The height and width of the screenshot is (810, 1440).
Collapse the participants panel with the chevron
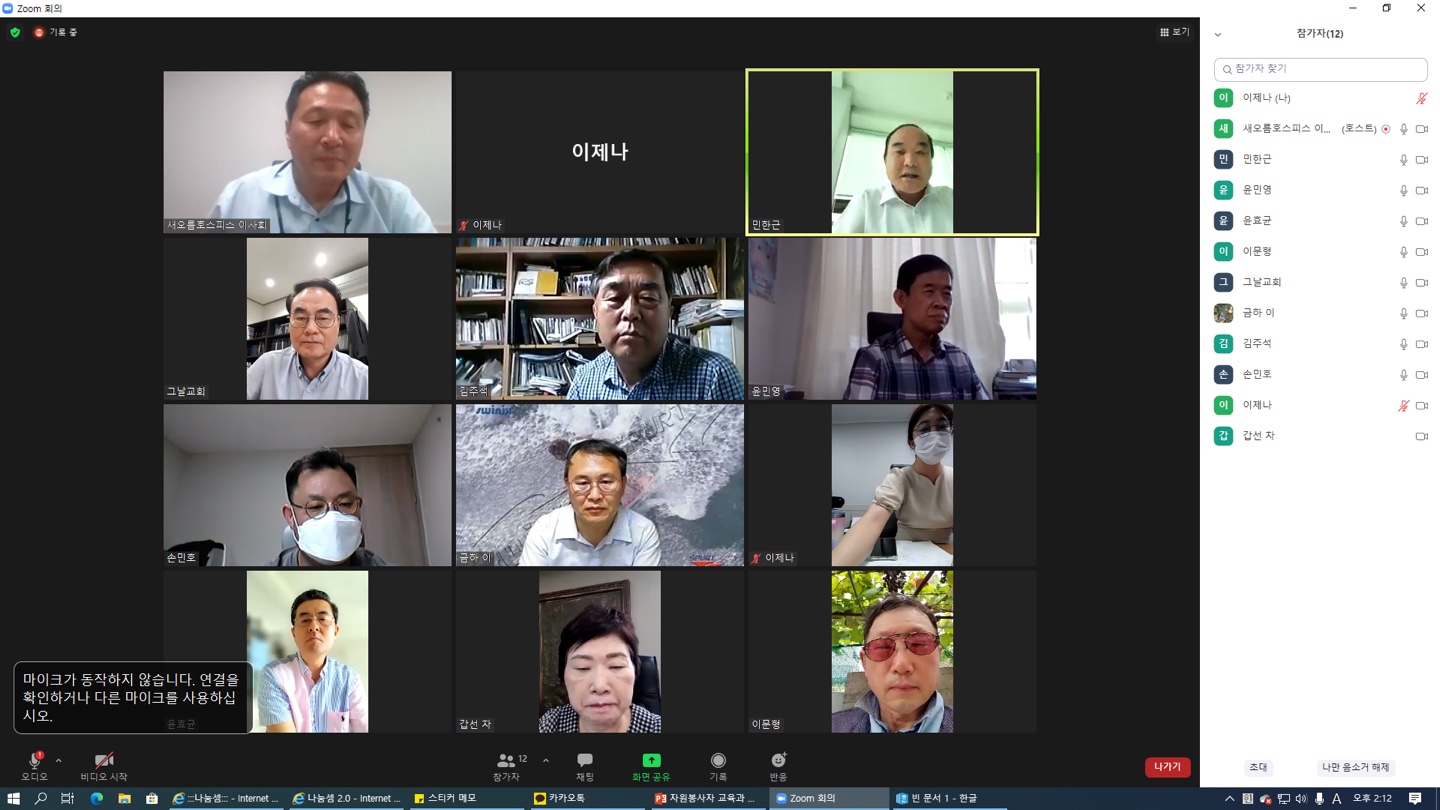pyautogui.click(x=1218, y=34)
